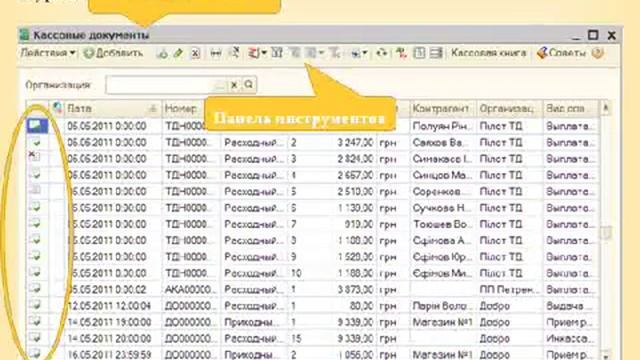Click the Дата column header
The image size is (640, 360).
113,109
